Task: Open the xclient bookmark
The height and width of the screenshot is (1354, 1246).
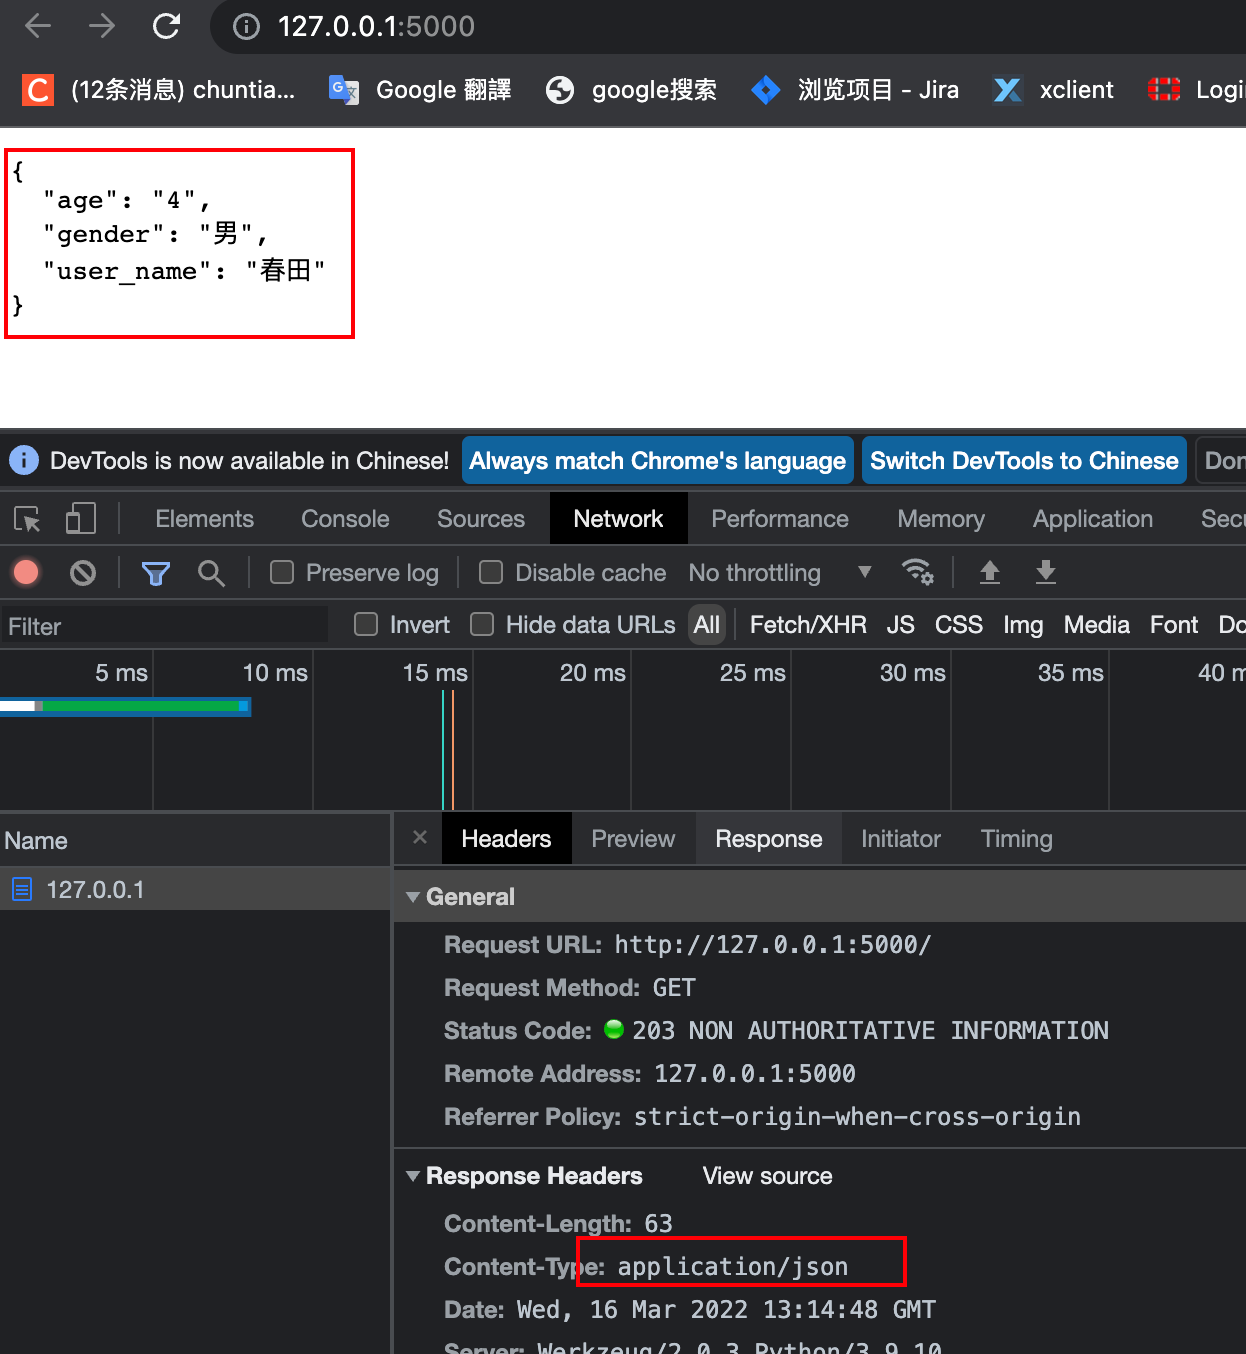Action: [x=1053, y=90]
